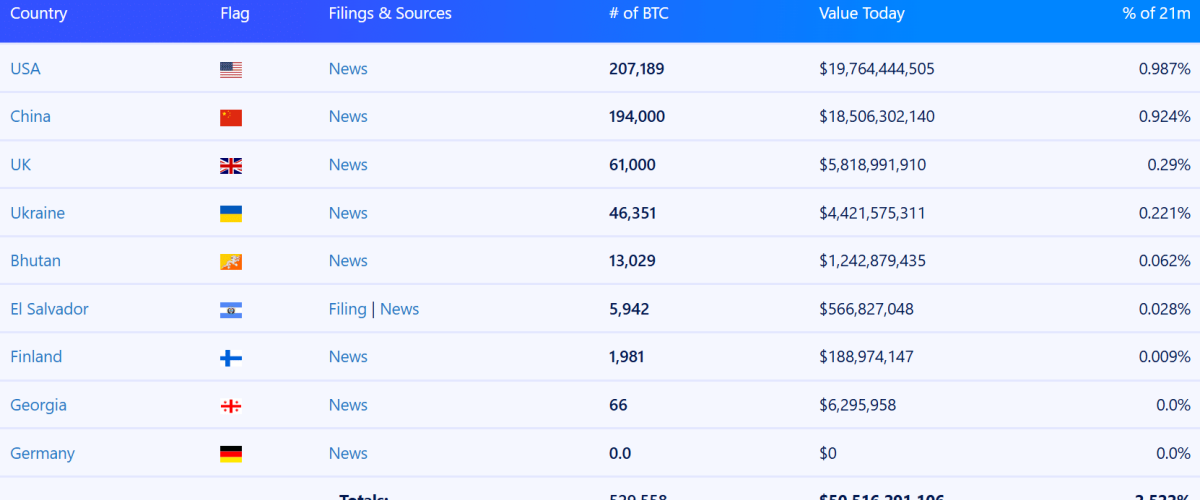Open the News source for Germany
Image resolution: width=1200 pixels, height=500 pixels.
[x=348, y=453]
